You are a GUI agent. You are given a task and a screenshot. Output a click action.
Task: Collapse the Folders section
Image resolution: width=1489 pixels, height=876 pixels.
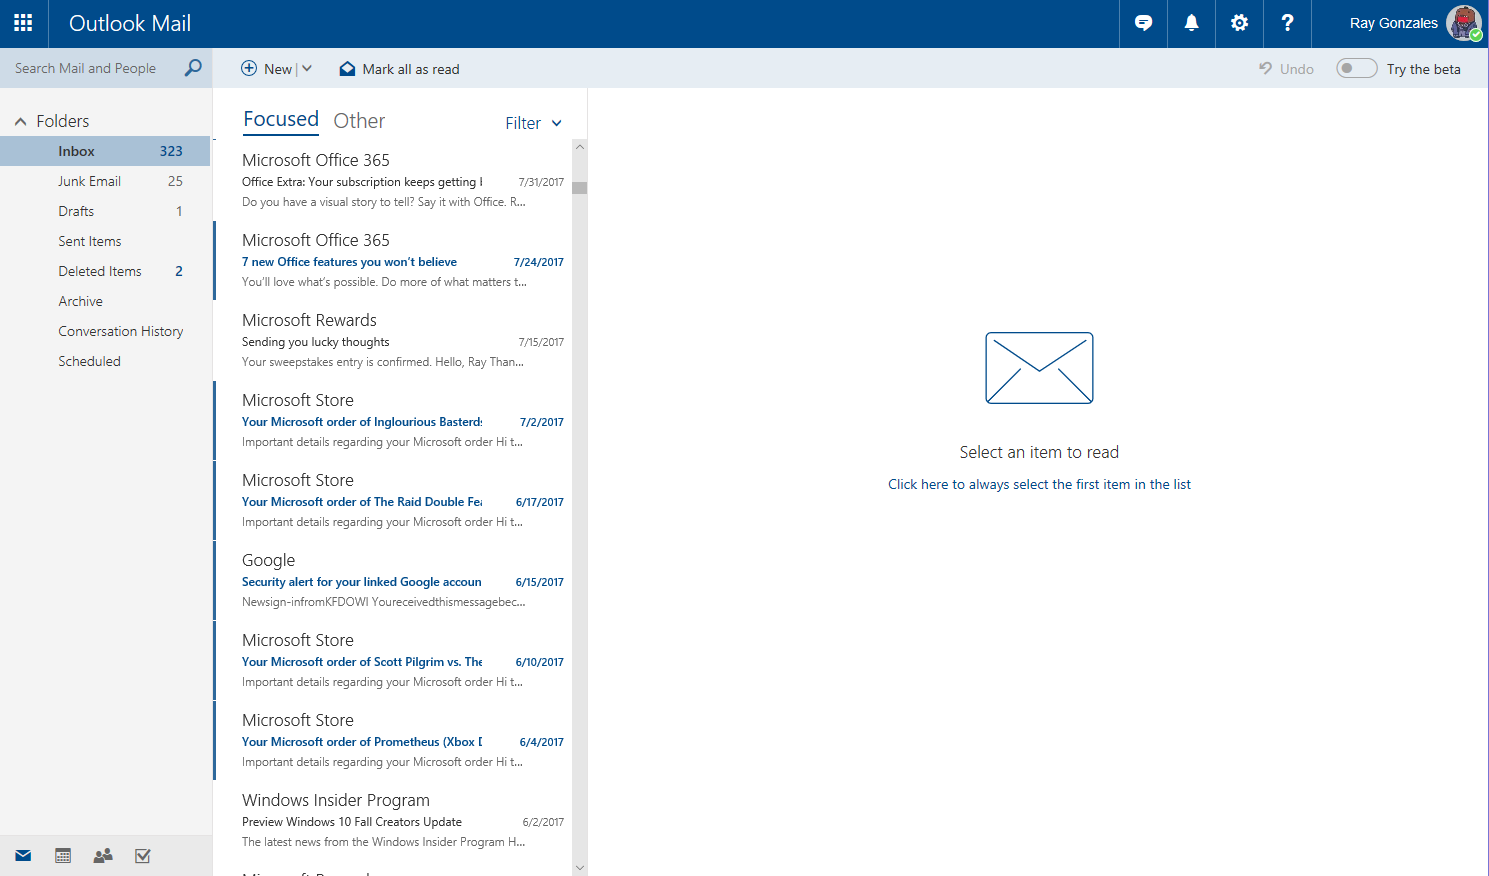click(x=20, y=121)
